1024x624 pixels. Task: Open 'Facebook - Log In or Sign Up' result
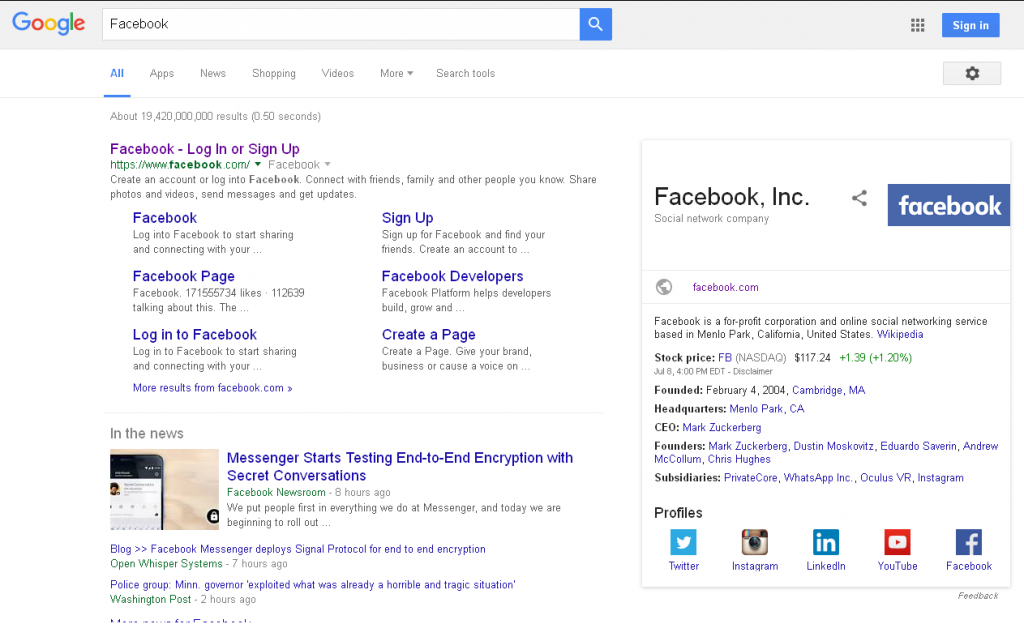[204, 149]
